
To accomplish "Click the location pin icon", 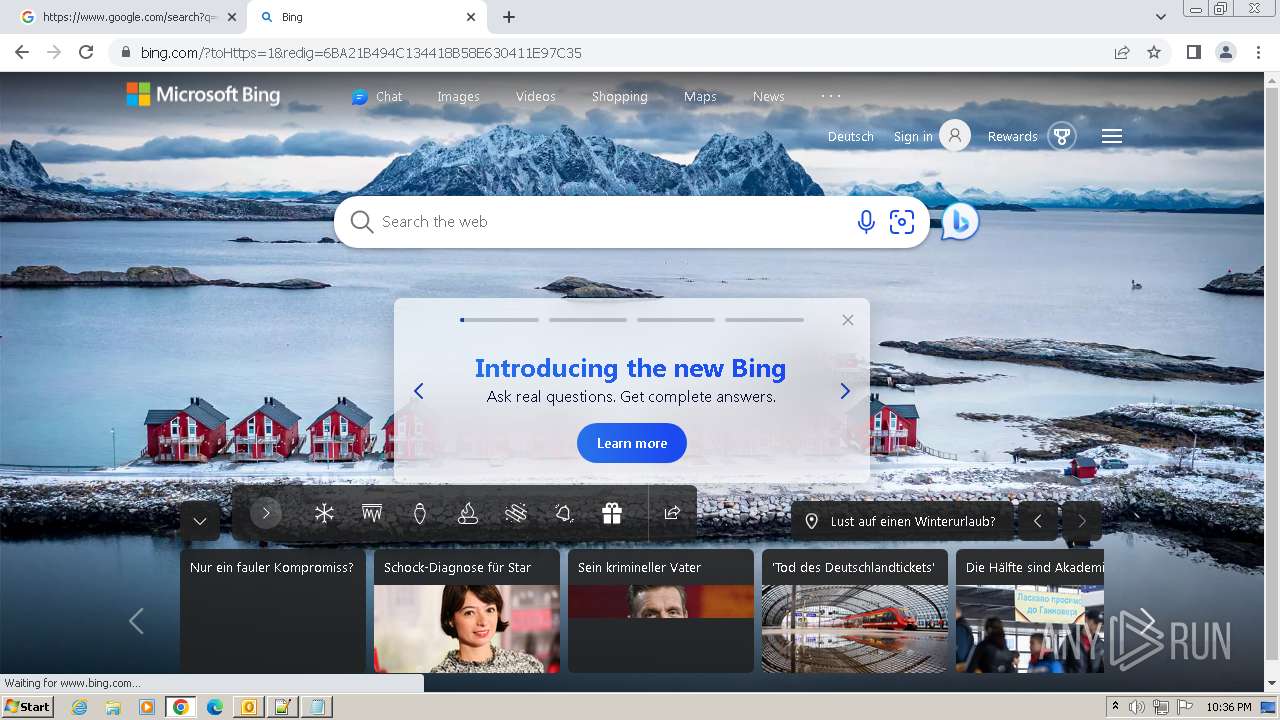I will [812, 521].
